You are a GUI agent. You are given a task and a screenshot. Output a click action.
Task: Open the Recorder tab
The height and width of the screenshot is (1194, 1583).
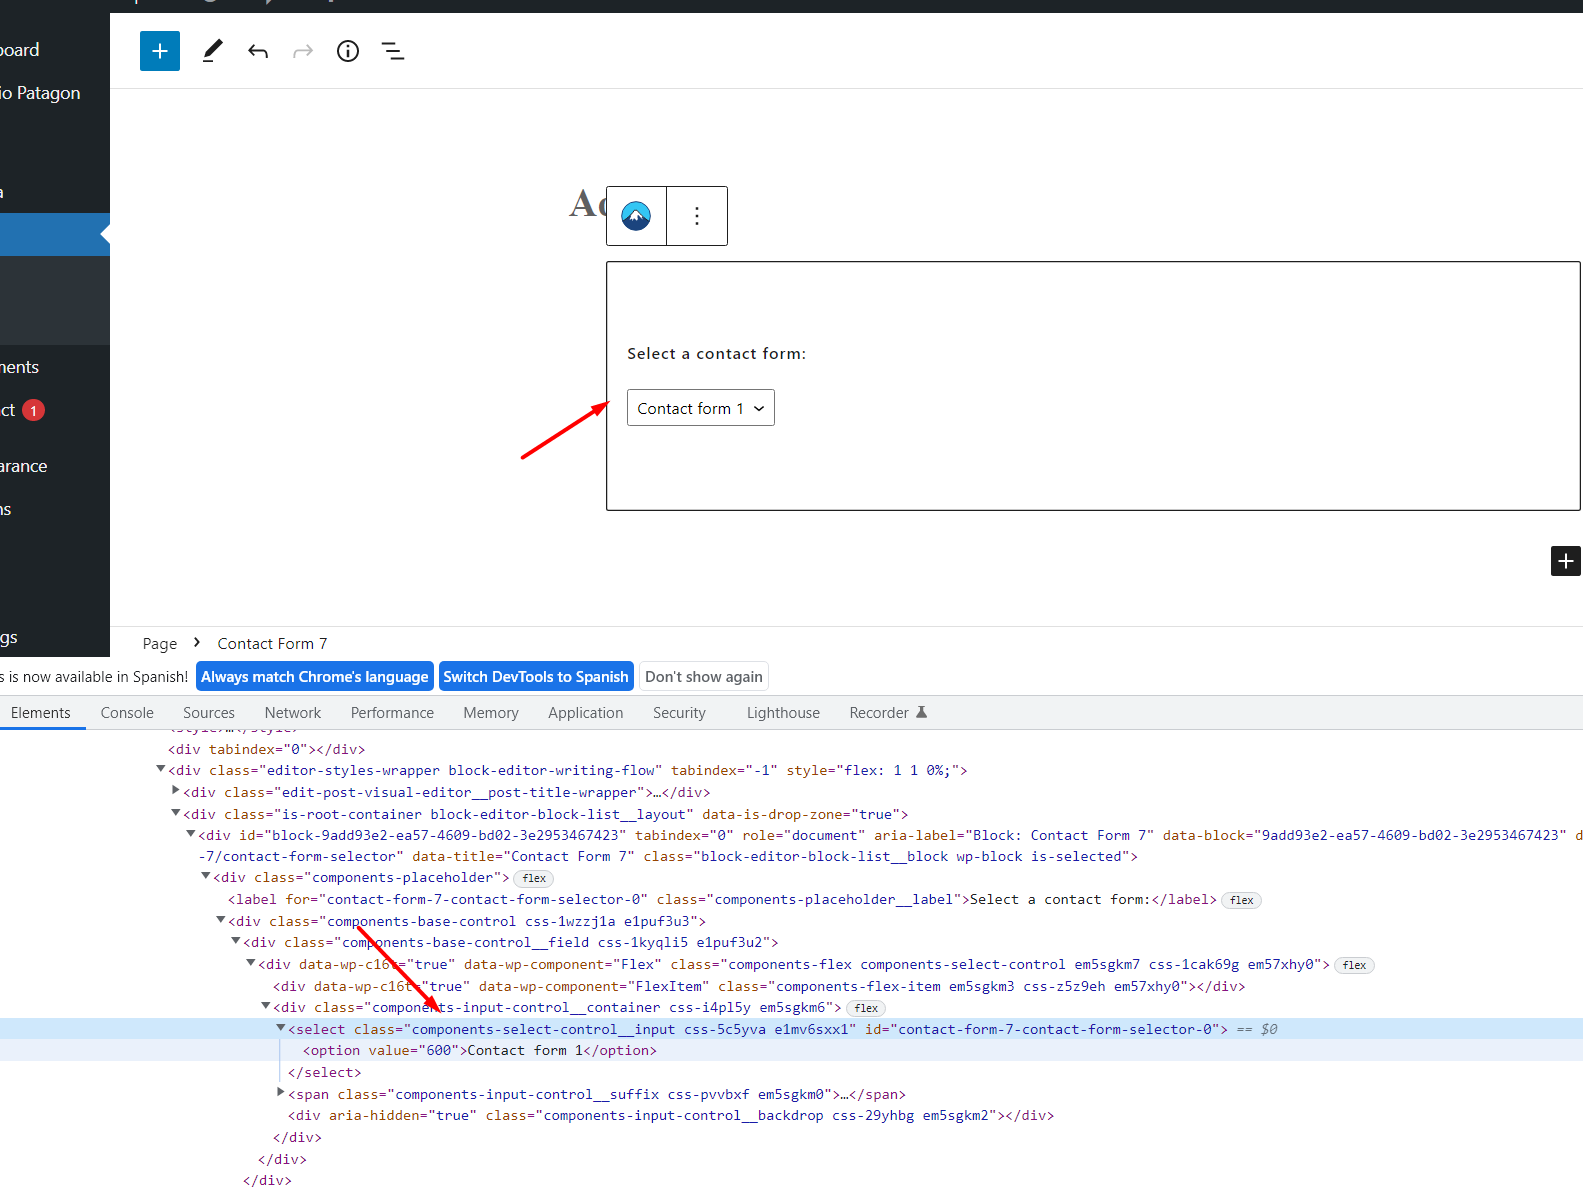point(879,713)
